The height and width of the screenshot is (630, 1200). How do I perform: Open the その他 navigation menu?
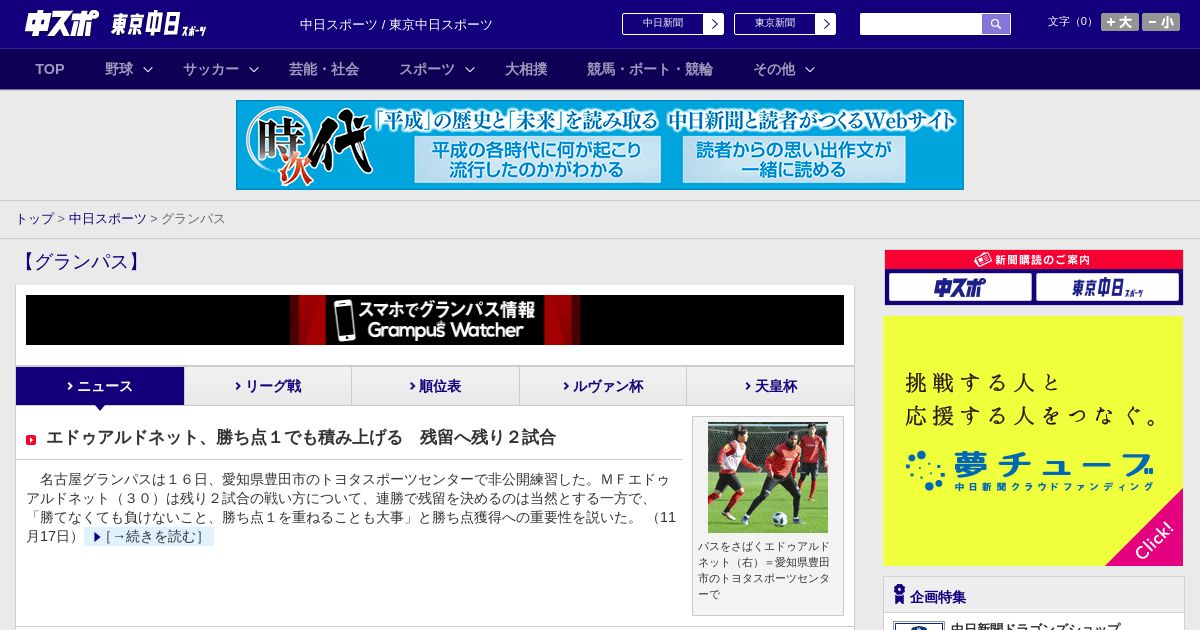coord(774,69)
